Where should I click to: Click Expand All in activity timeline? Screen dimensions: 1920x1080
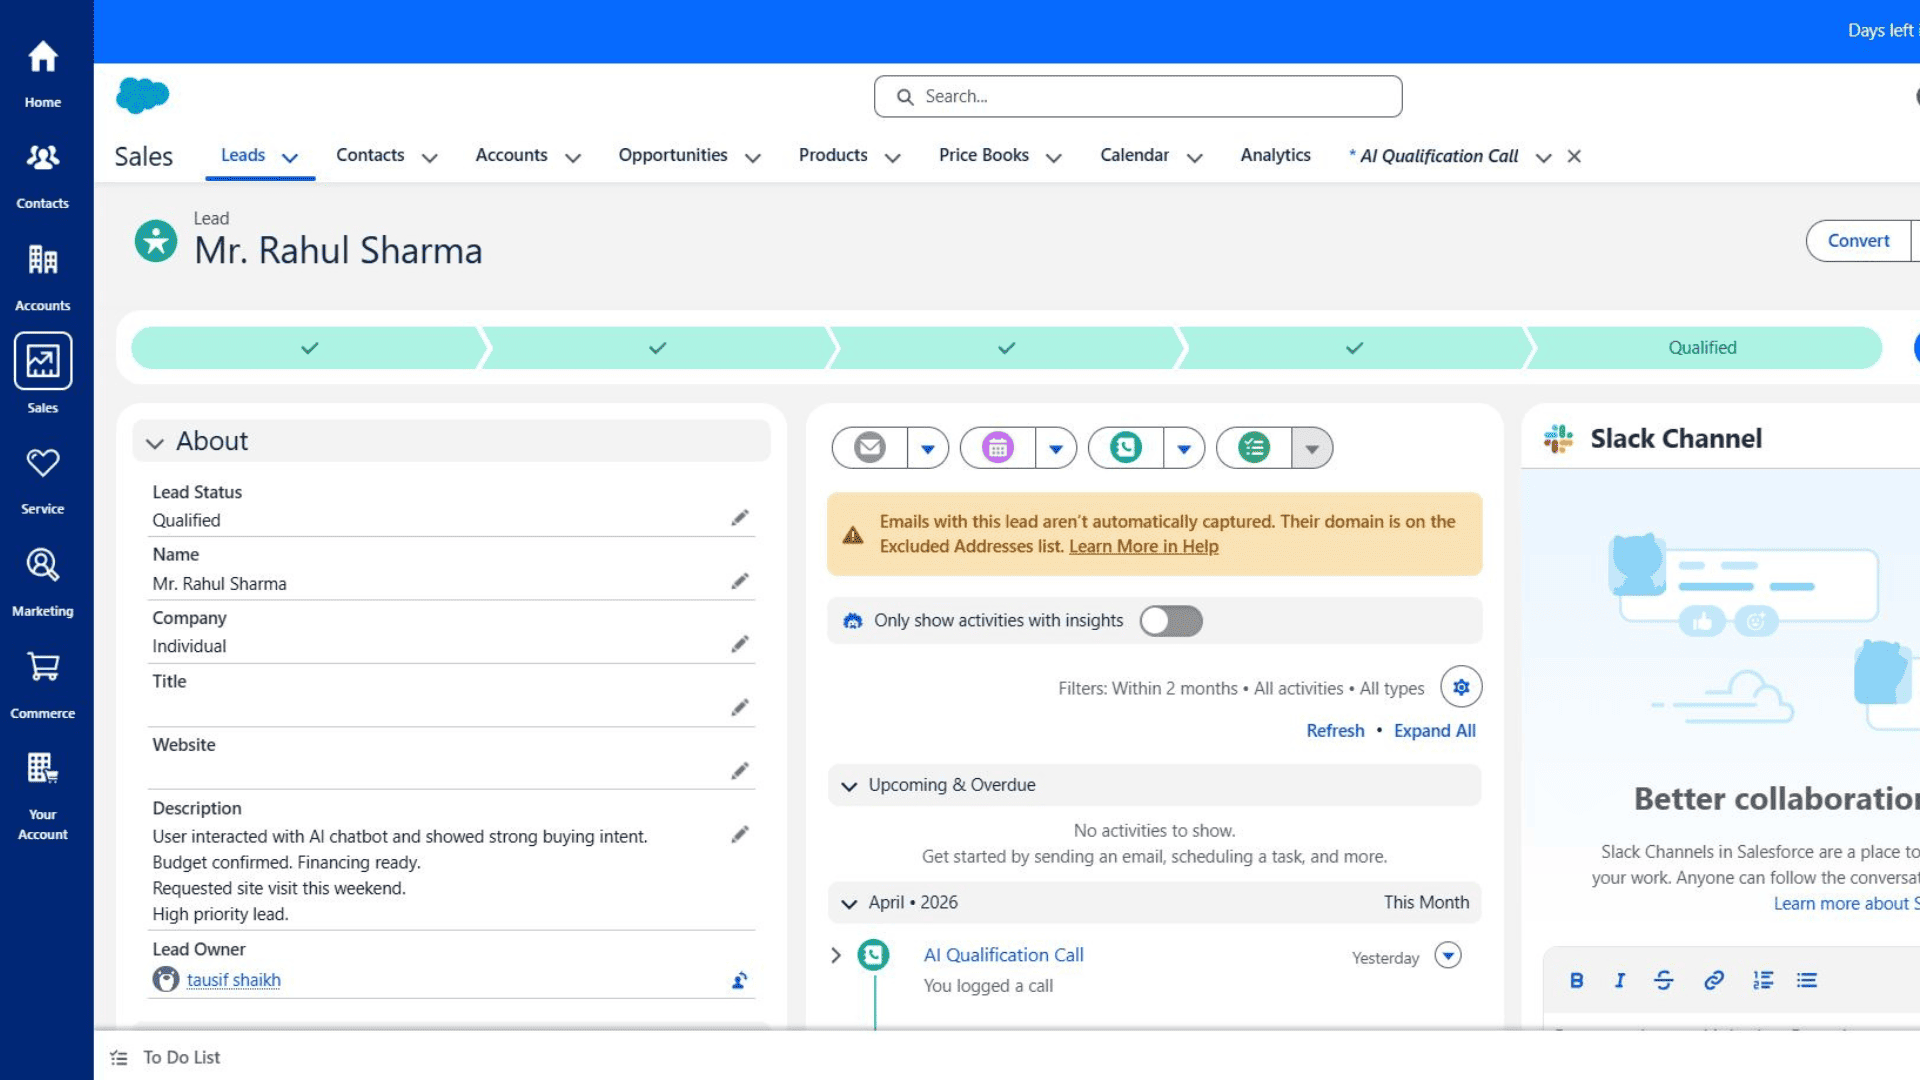(1435, 731)
